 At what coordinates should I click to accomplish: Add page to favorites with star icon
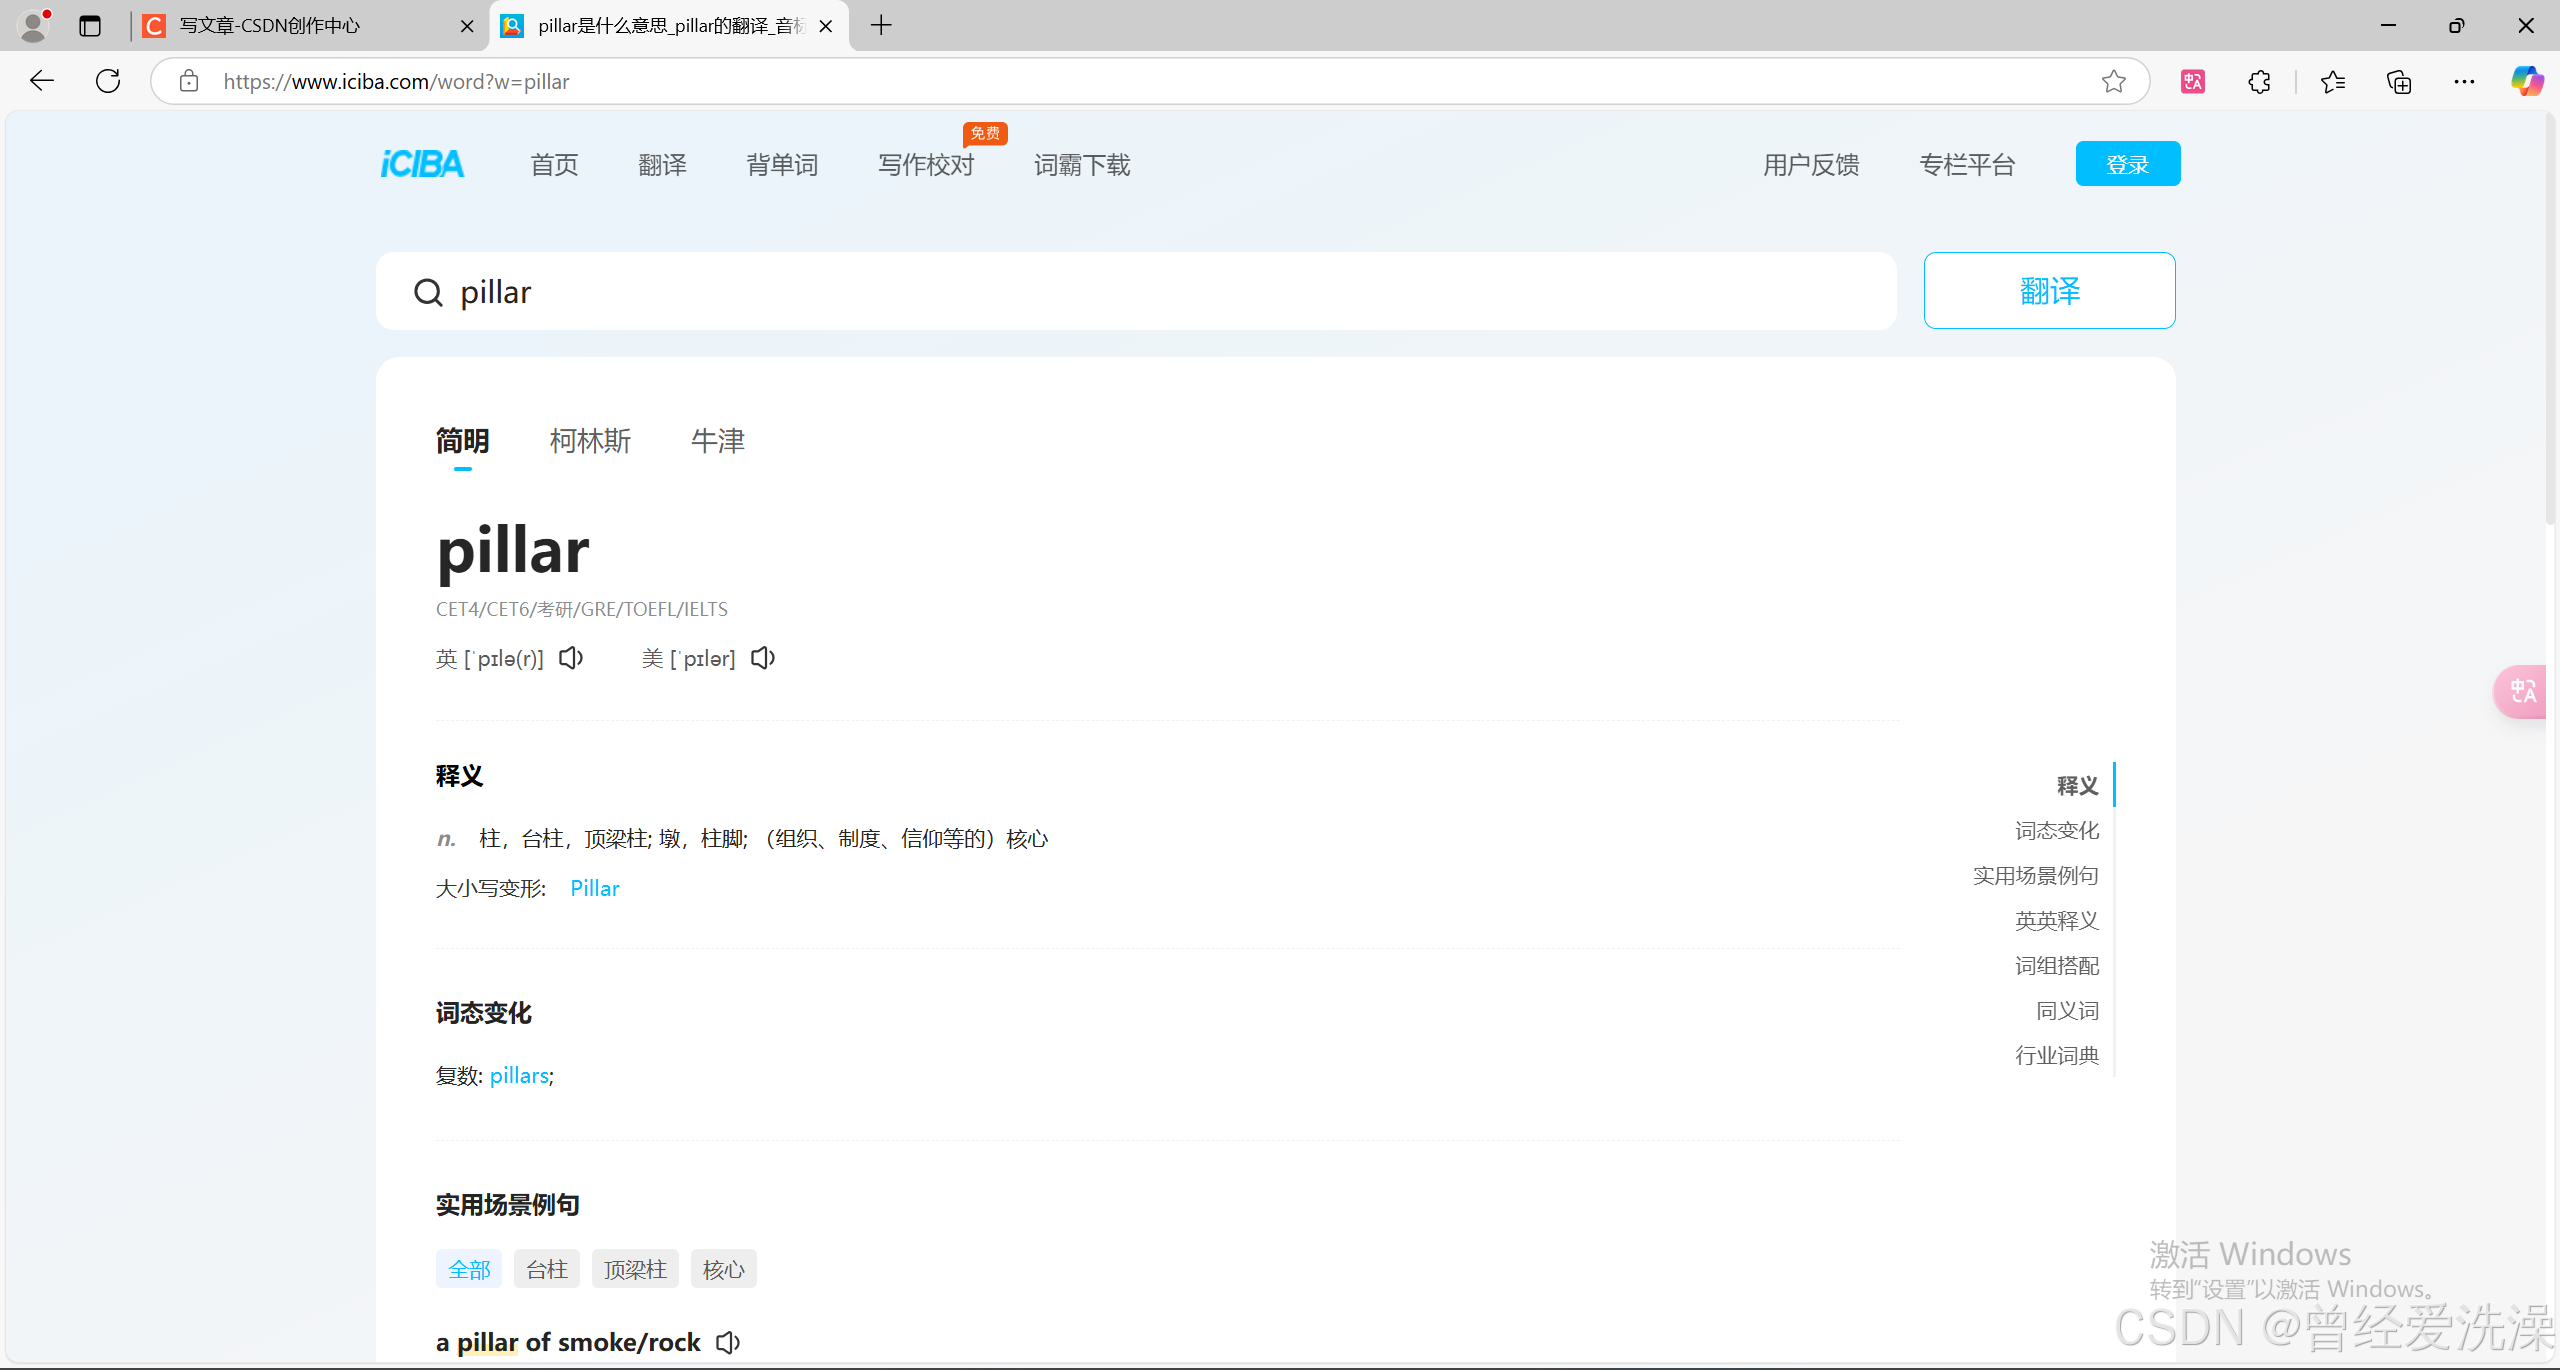tap(2113, 81)
